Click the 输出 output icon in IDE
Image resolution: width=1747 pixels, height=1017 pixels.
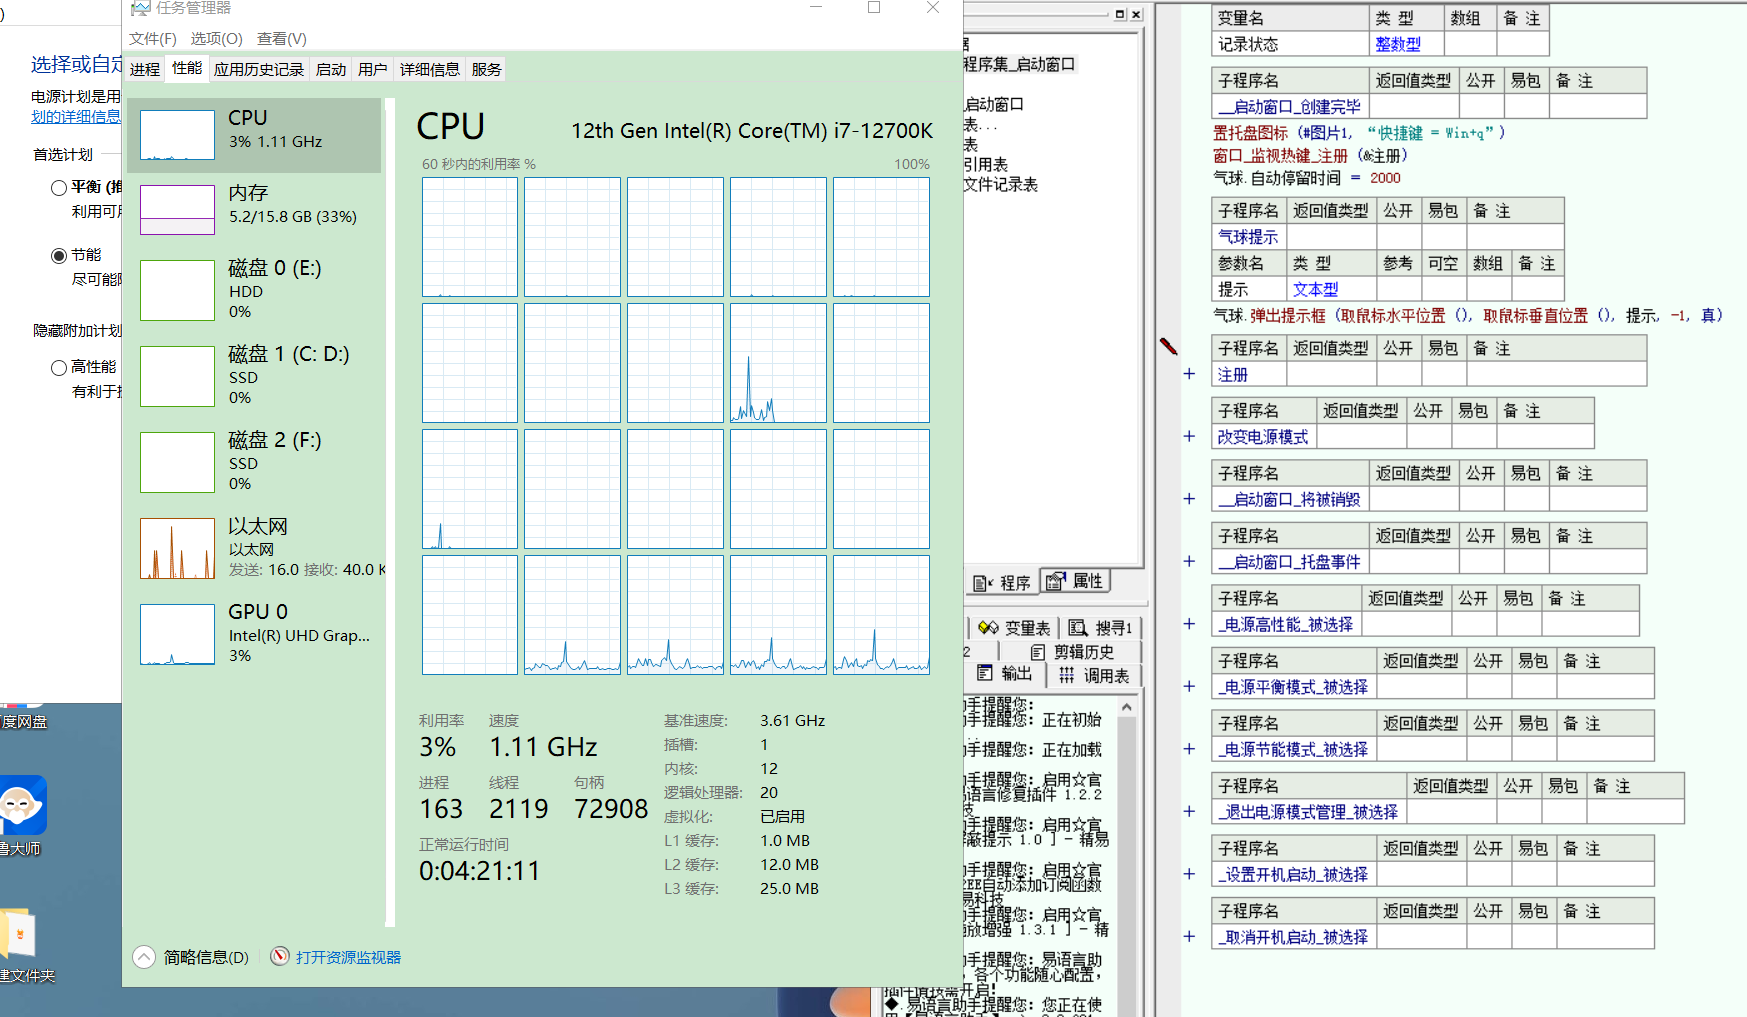[x=985, y=673]
